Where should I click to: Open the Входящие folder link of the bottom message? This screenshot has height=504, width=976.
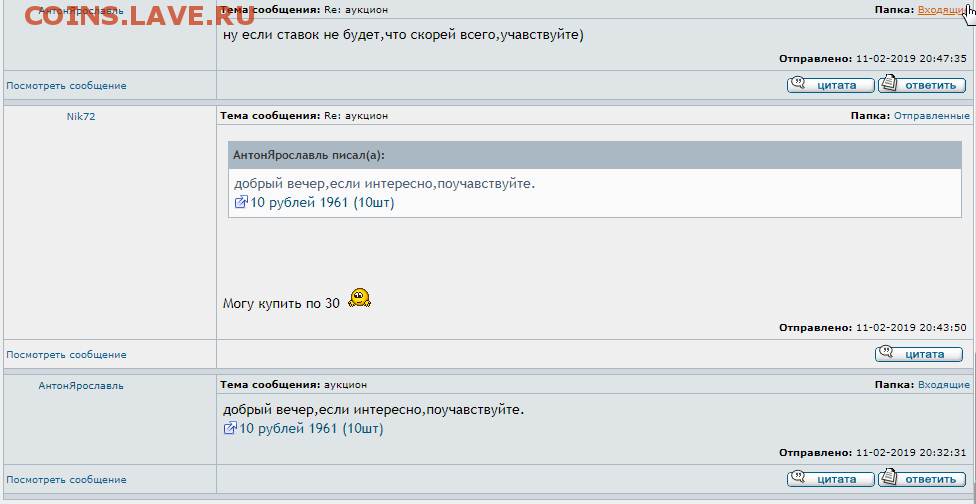click(944, 385)
